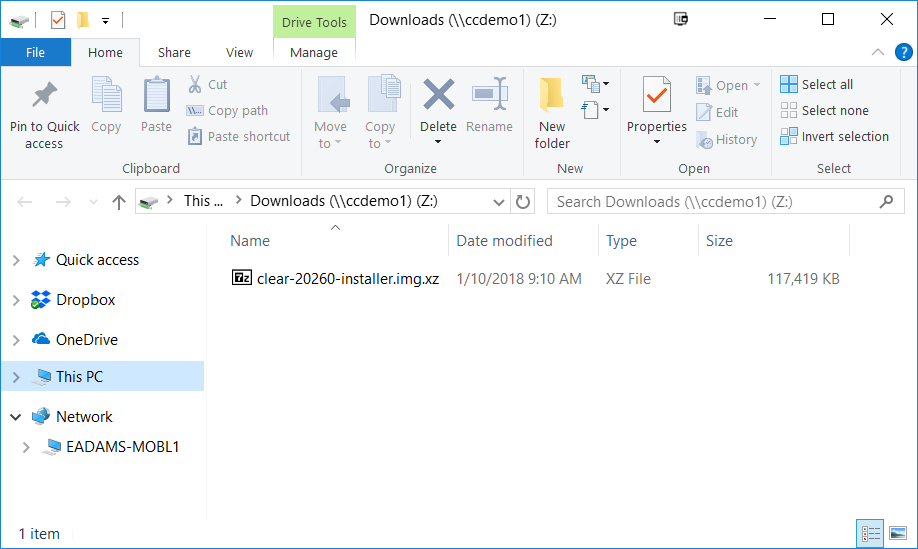Click the Downloads breadcrumb in address bar
This screenshot has height=549, width=918.
click(x=344, y=201)
